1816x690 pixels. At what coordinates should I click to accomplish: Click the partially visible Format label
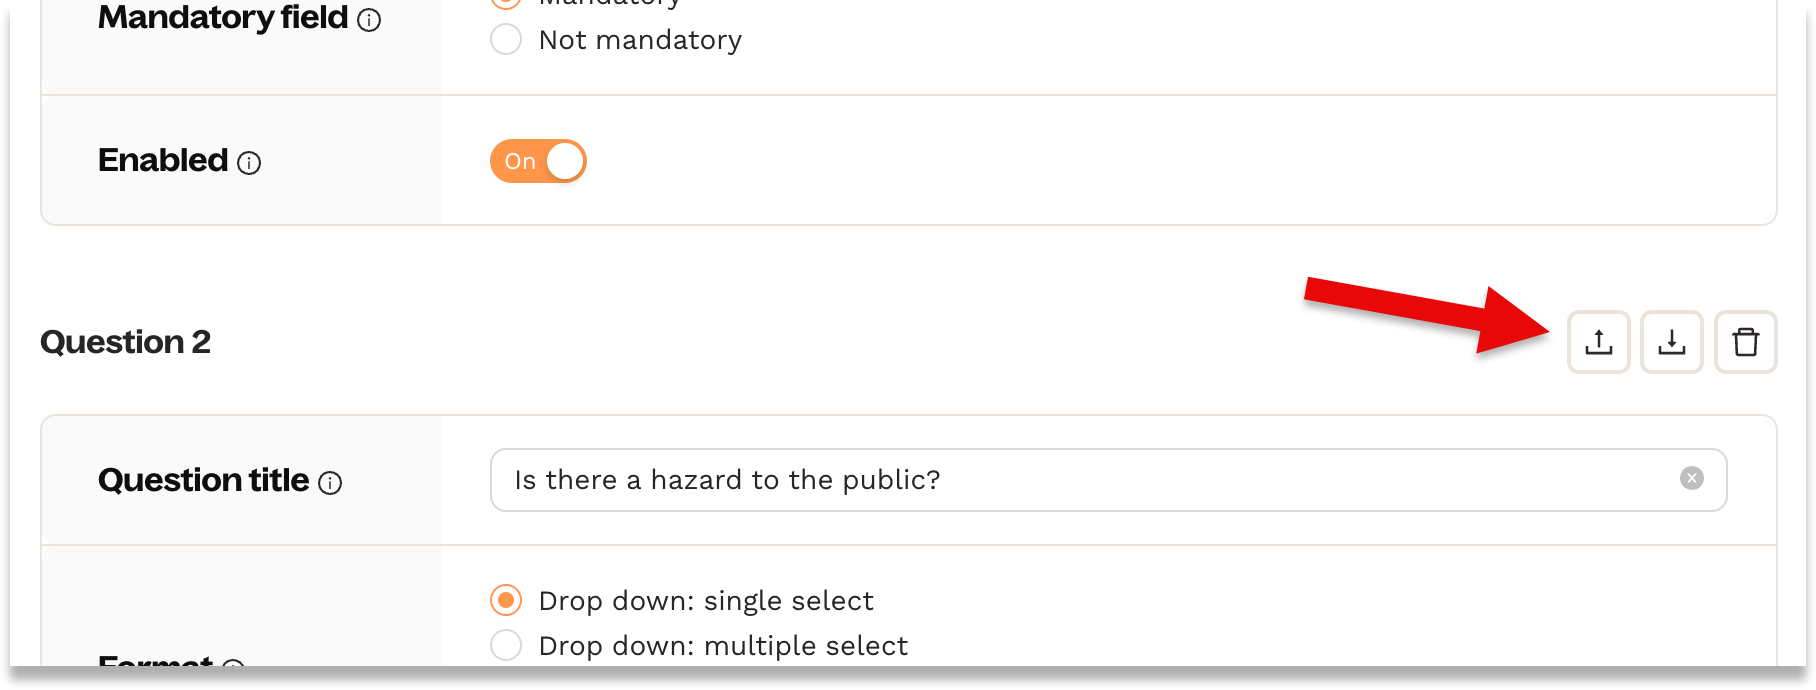(x=155, y=660)
